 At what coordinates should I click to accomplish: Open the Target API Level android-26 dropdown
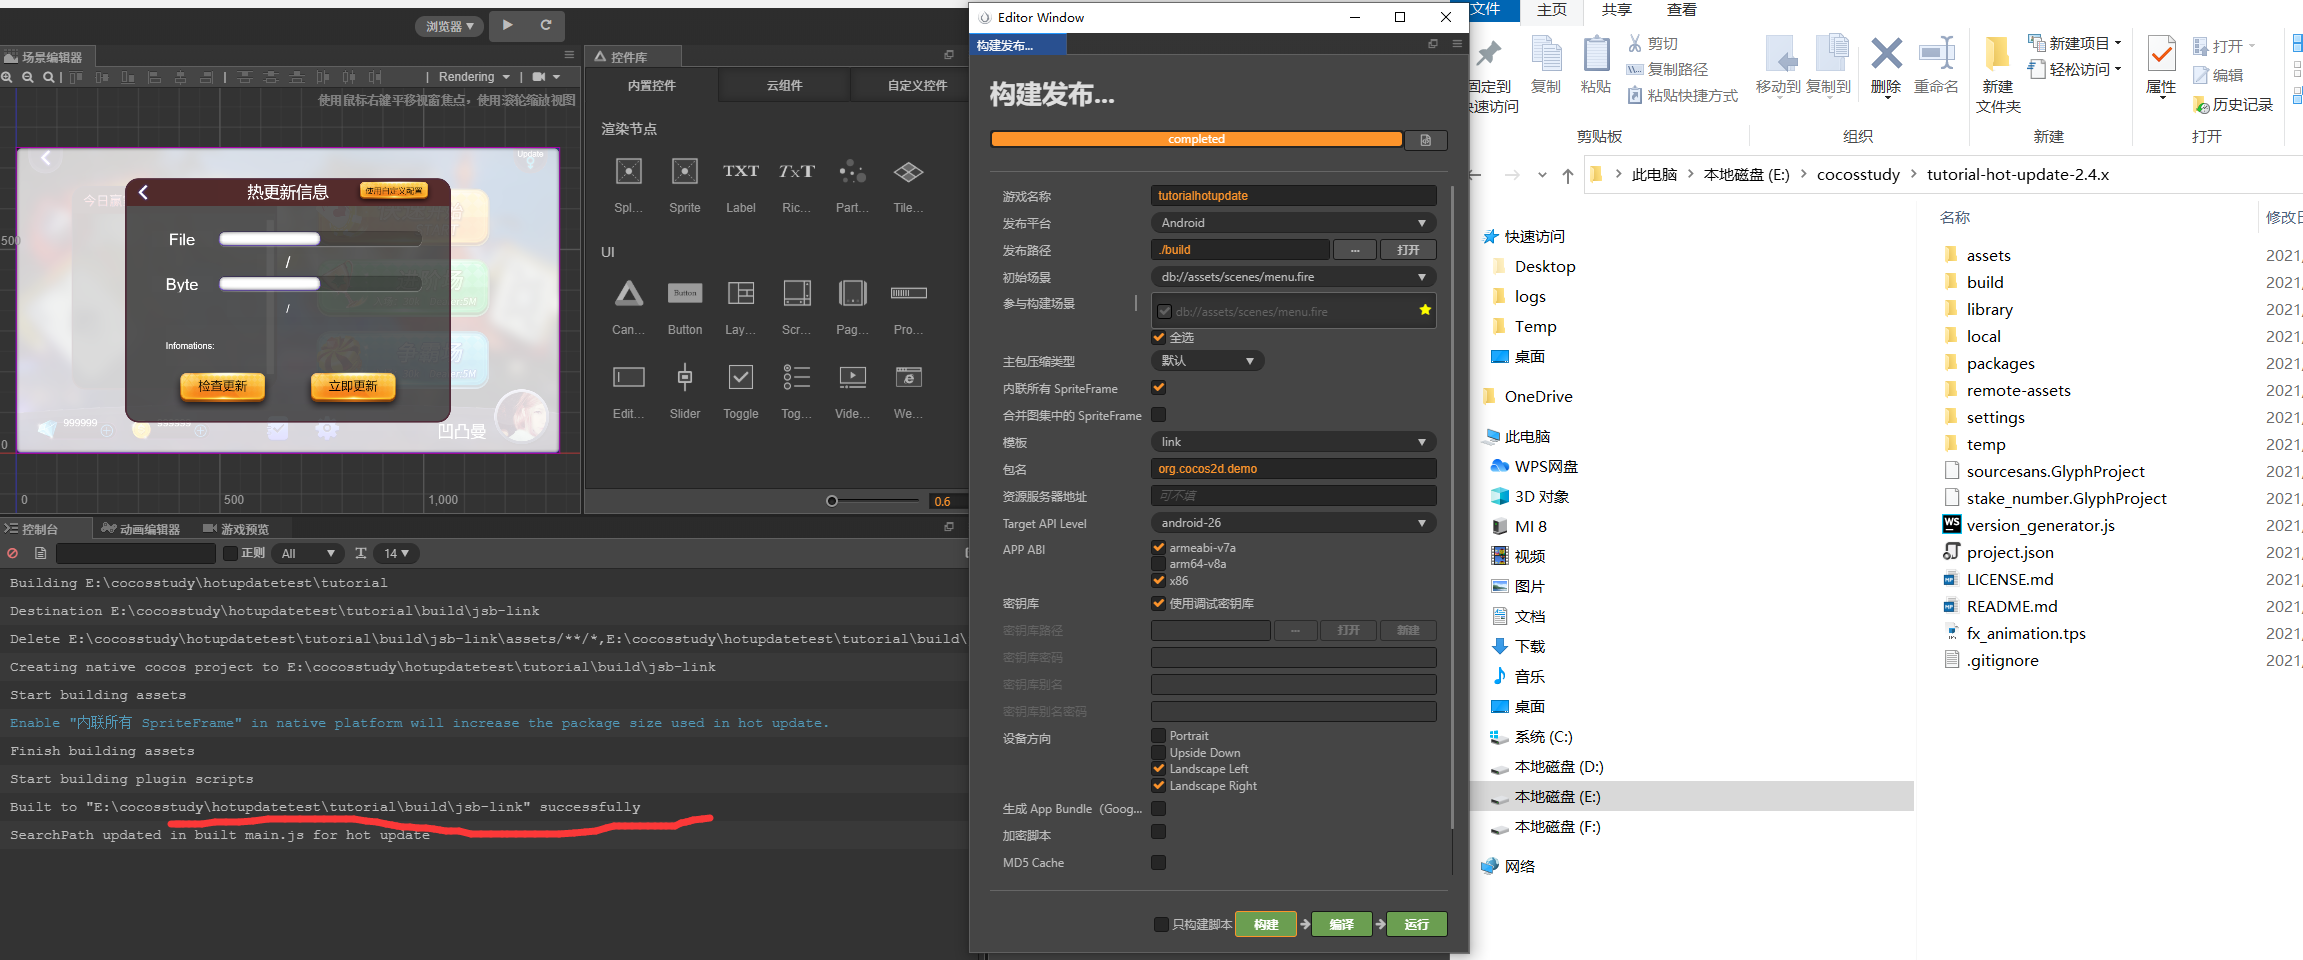[x=1294, y=523]
